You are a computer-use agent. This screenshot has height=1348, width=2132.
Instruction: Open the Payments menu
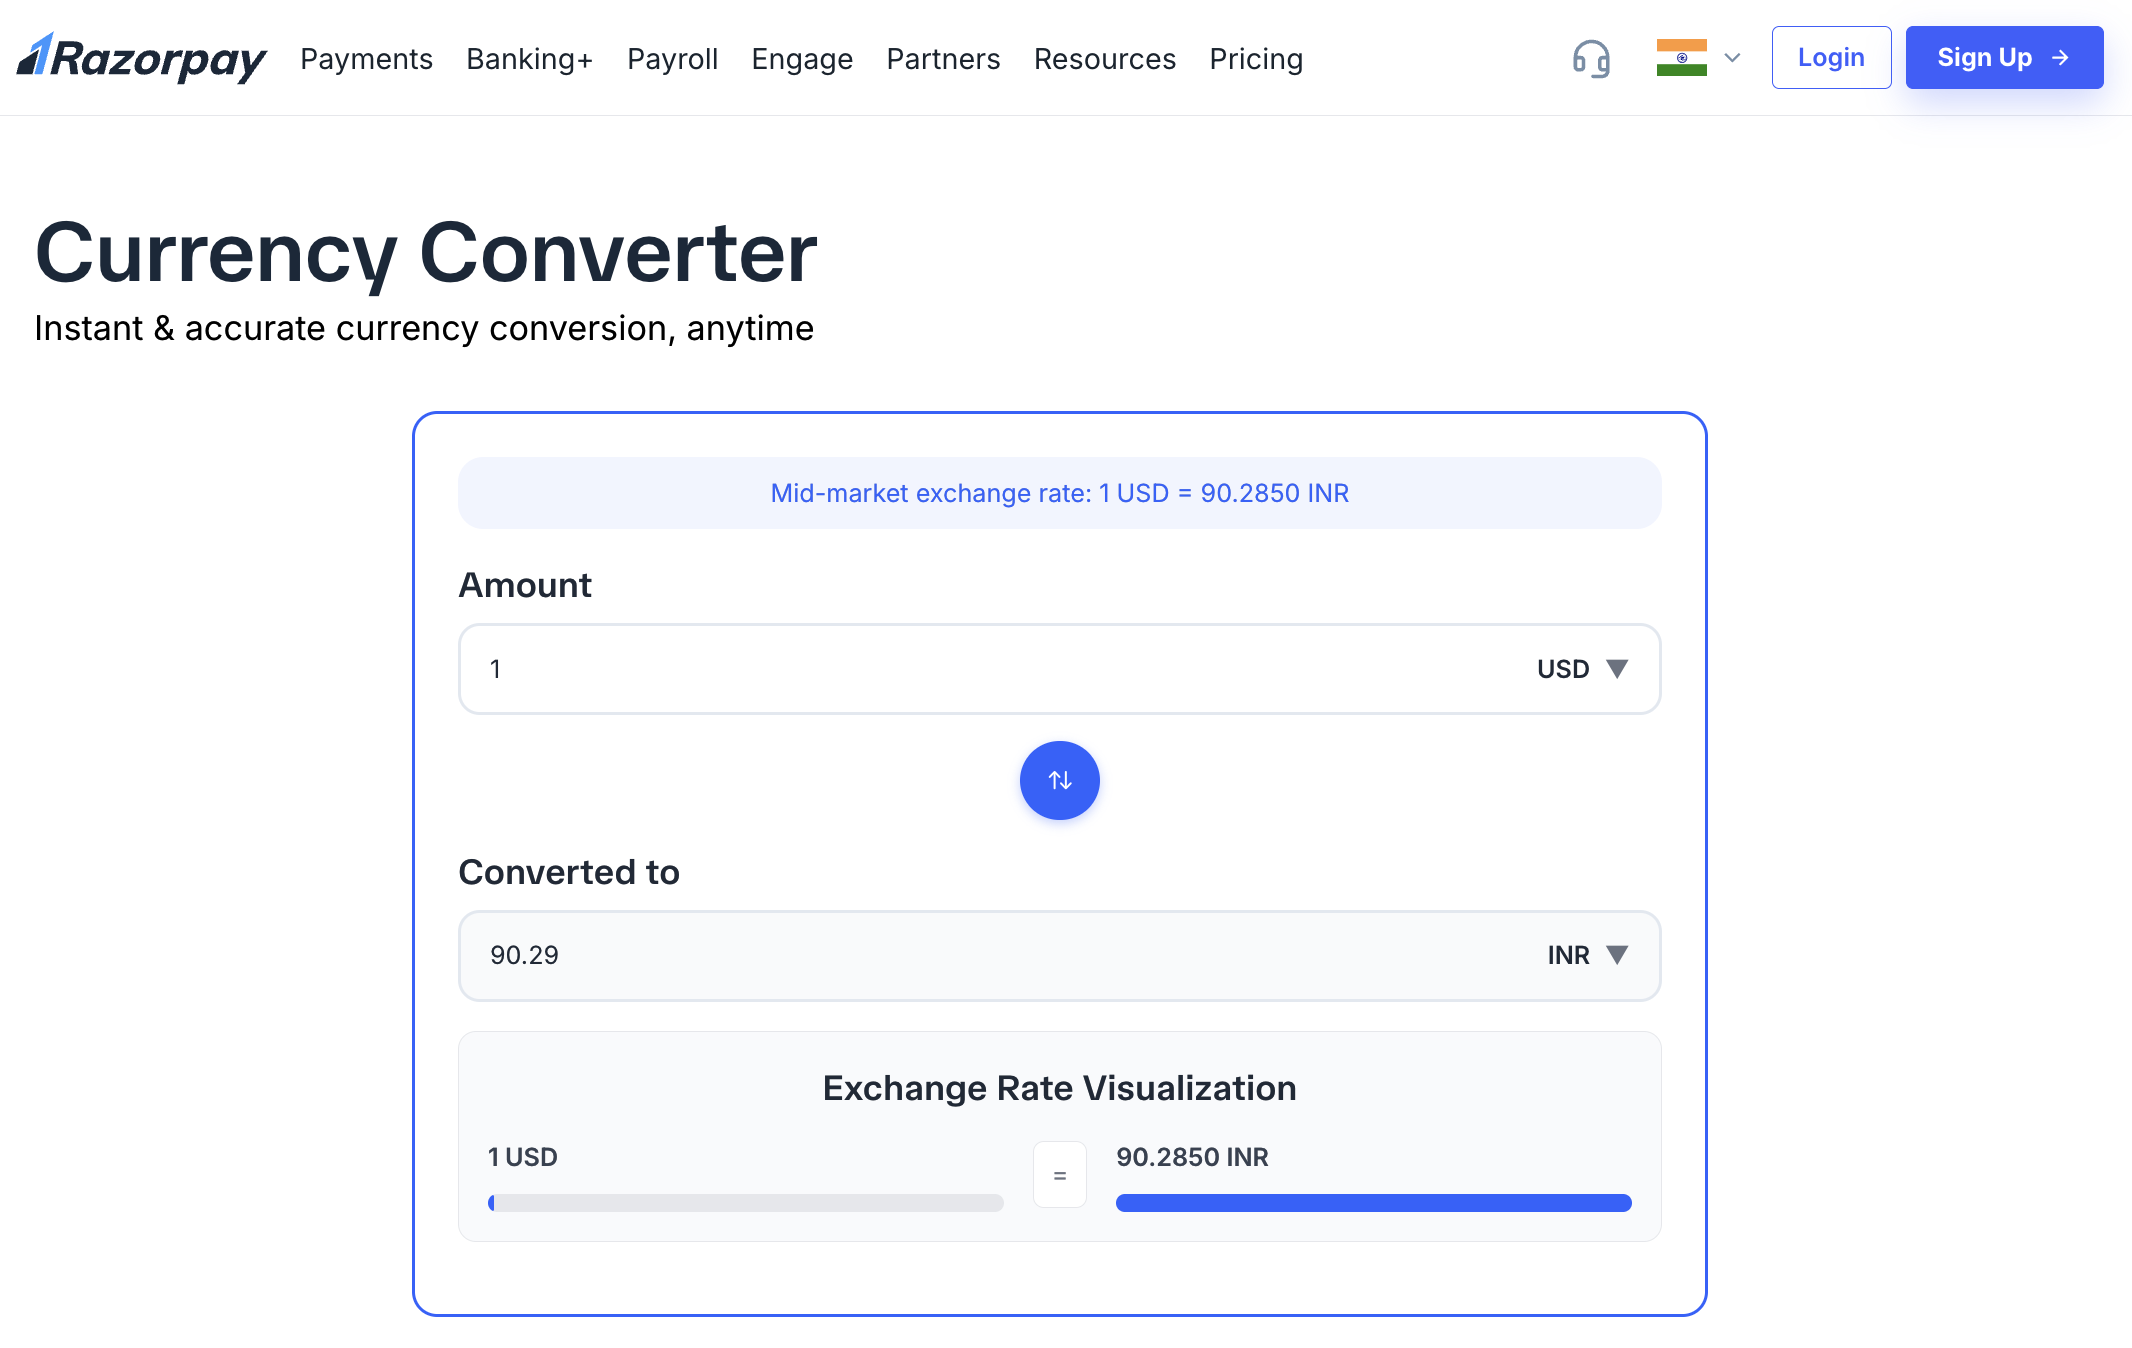(x=366, y=59)
